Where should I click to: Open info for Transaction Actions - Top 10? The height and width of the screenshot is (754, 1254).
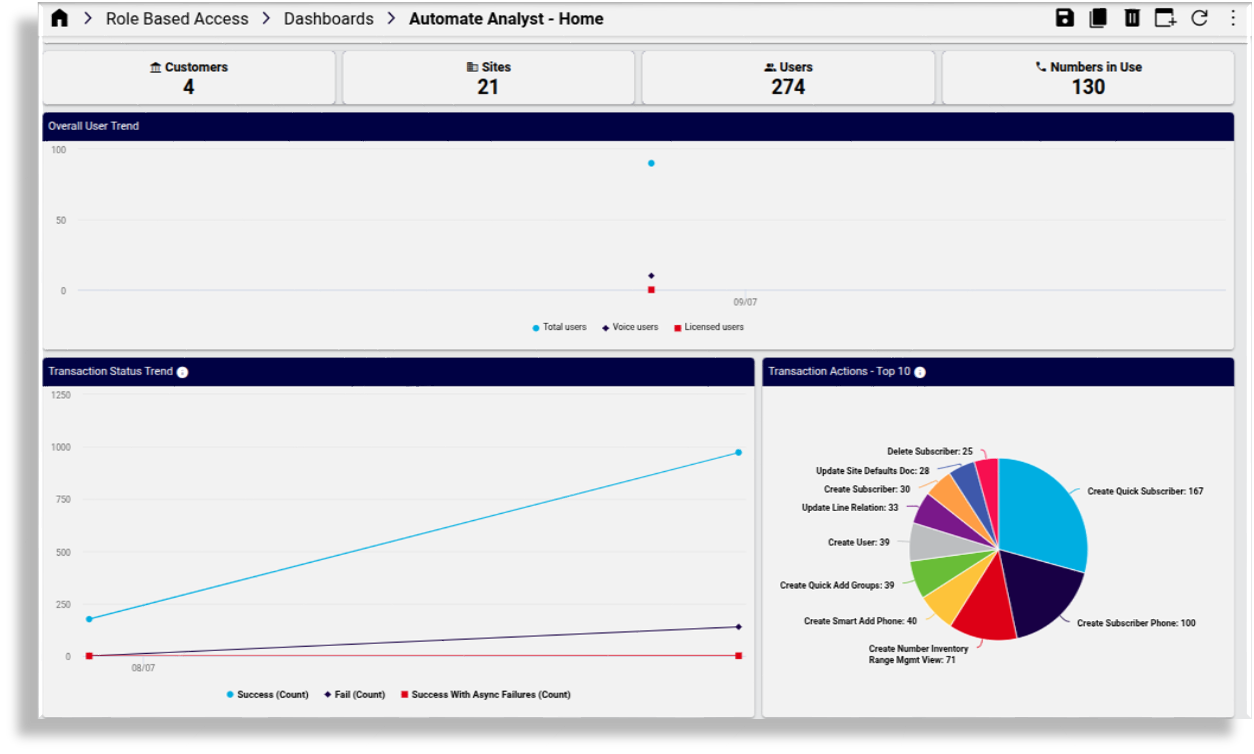click(x=919, y=372)
